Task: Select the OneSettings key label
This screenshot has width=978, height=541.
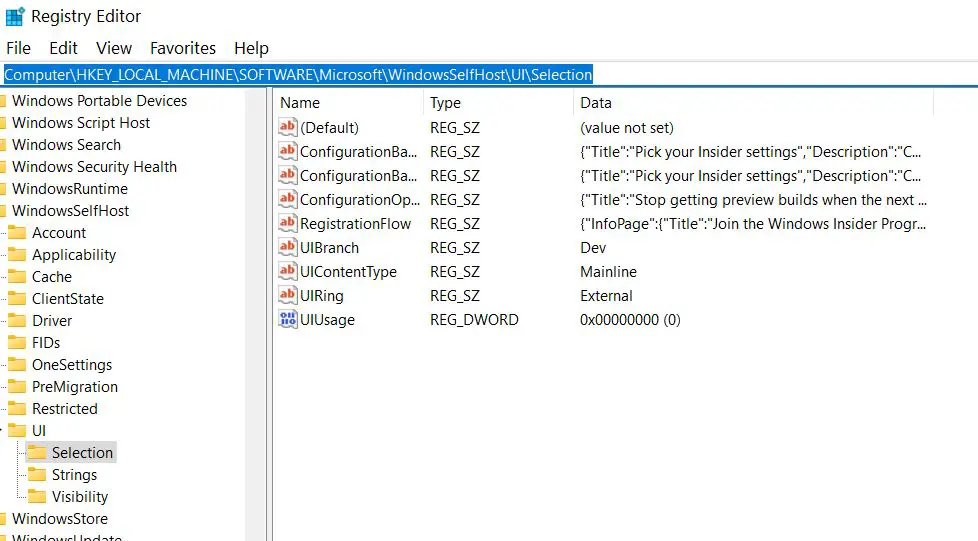Action: click(x=72, y=364)
